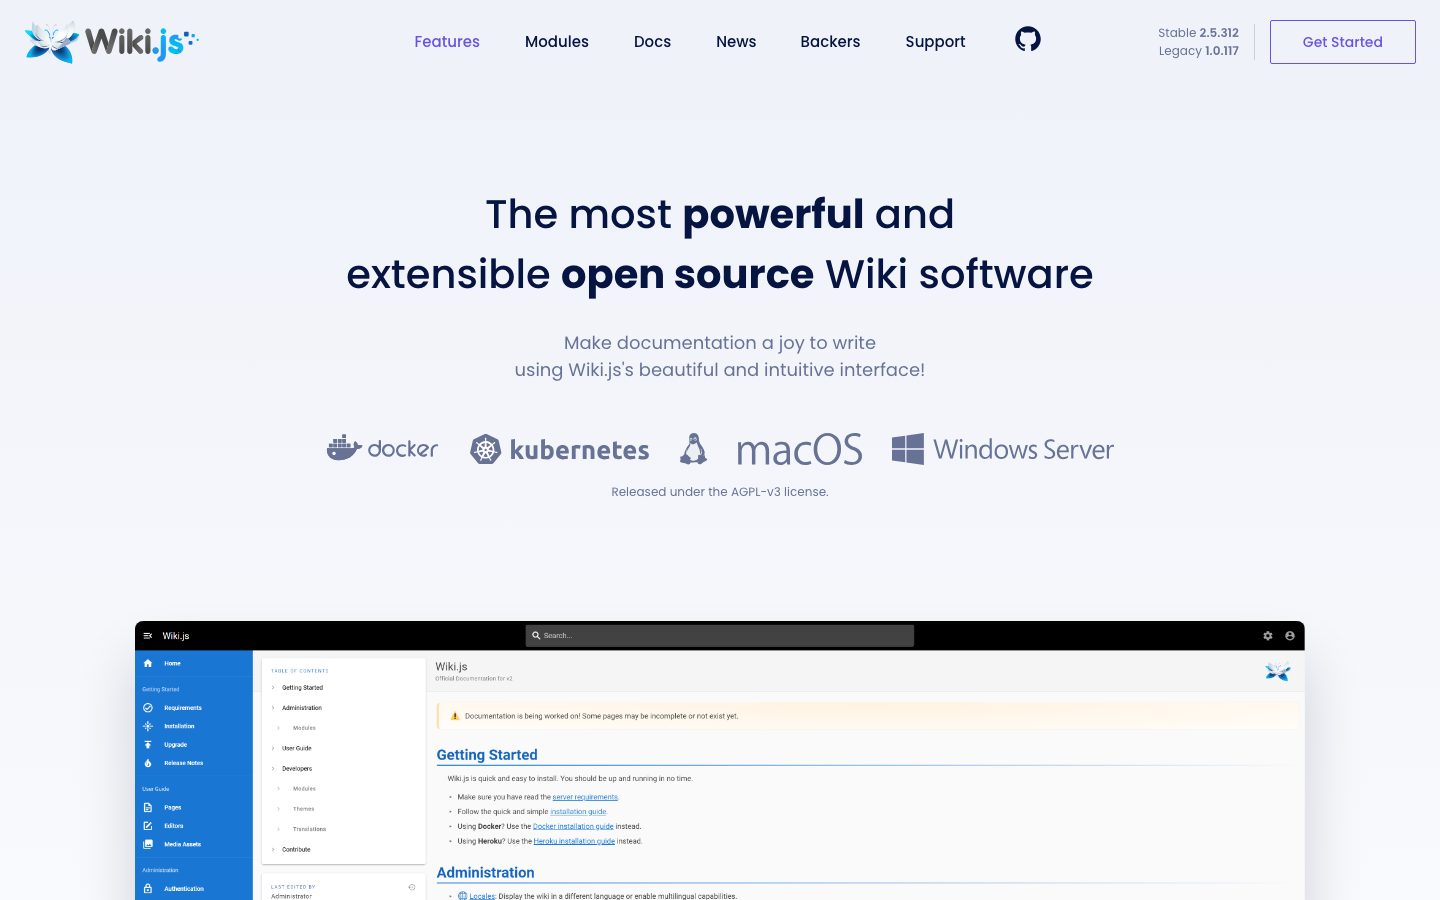Click the user account icon
This screenshot has height=900, width=1440.
click(x=1290, y=635)
